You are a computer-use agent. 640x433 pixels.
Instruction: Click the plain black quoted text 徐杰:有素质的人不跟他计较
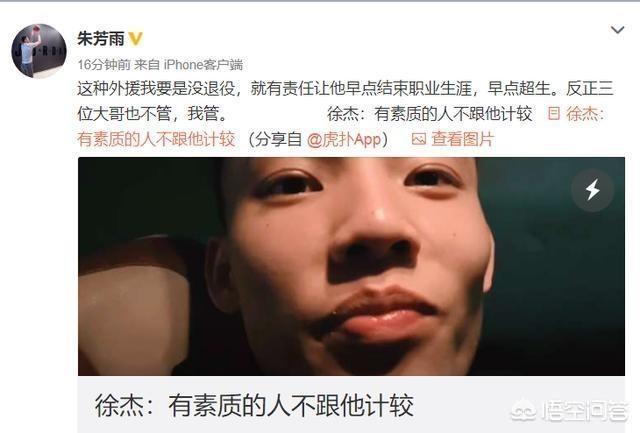(429, 114)
